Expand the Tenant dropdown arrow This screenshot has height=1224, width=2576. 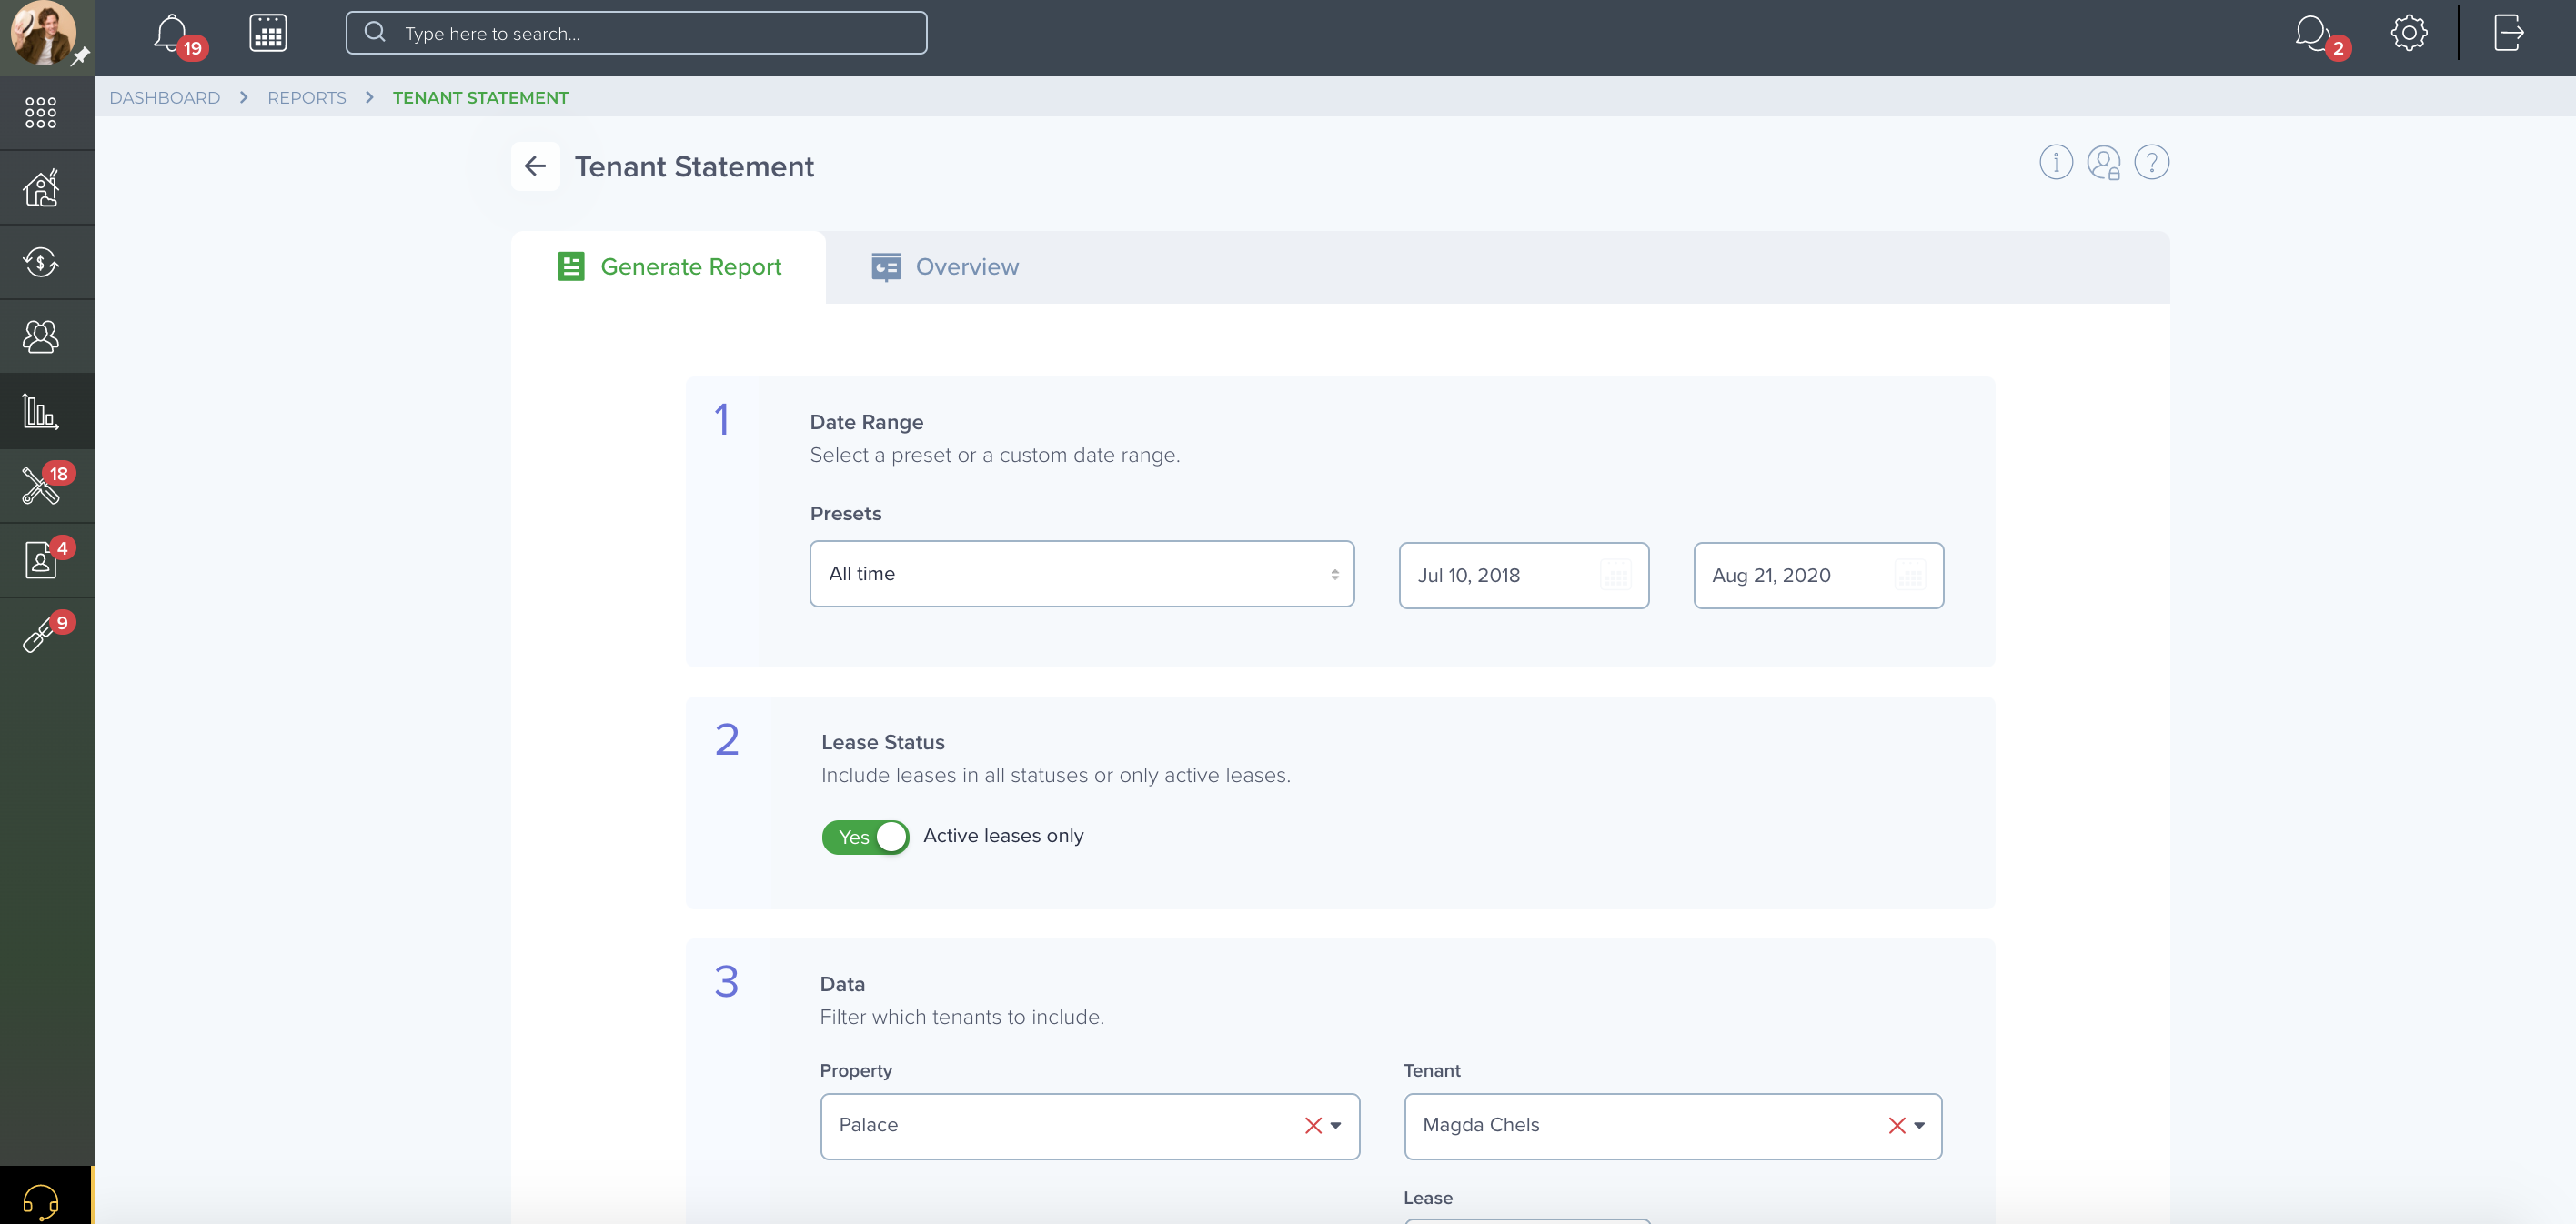pos(1919,1126)
